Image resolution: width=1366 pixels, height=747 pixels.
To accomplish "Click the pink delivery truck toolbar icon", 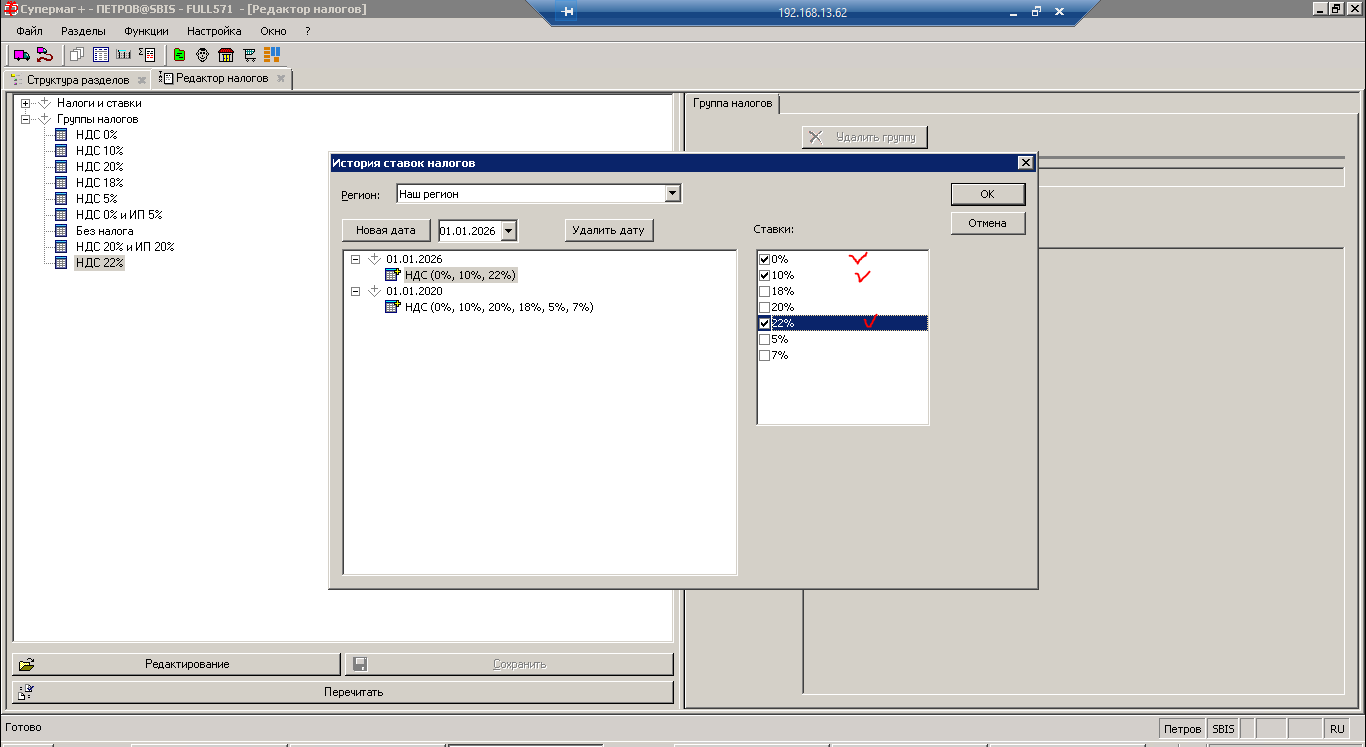I will pos(21,55).
